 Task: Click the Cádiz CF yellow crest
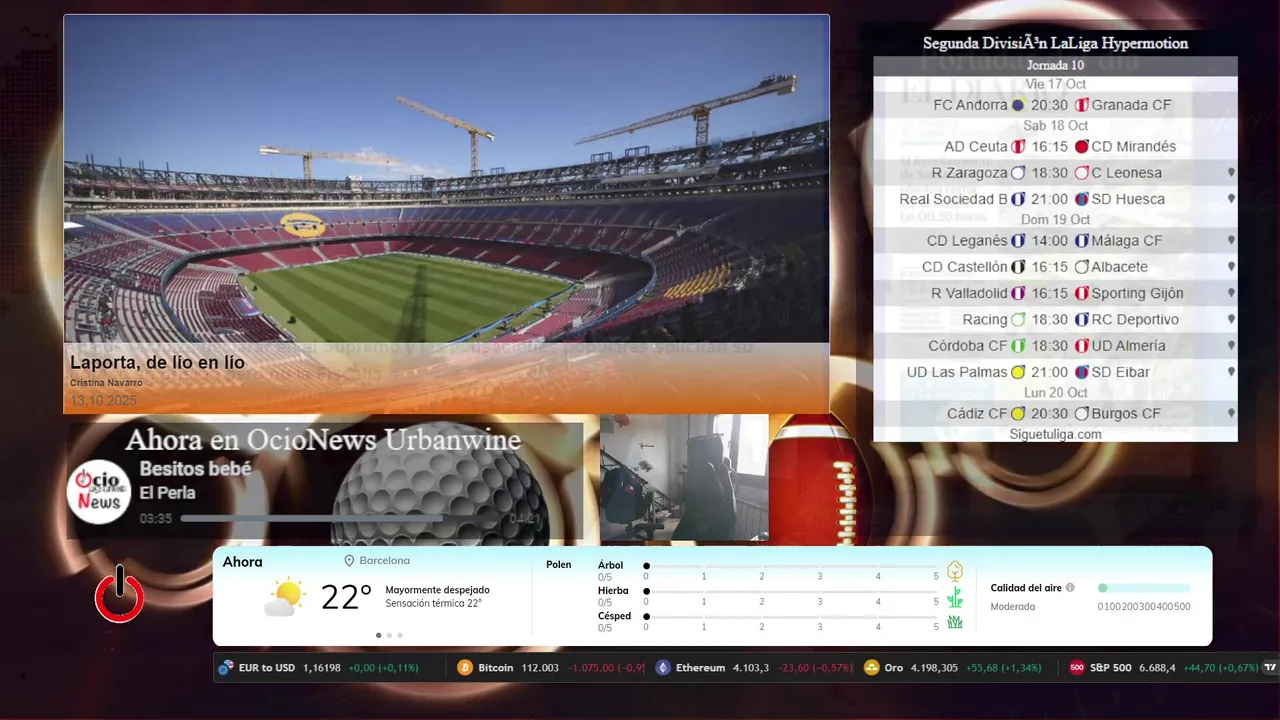tap(1018, 414)
